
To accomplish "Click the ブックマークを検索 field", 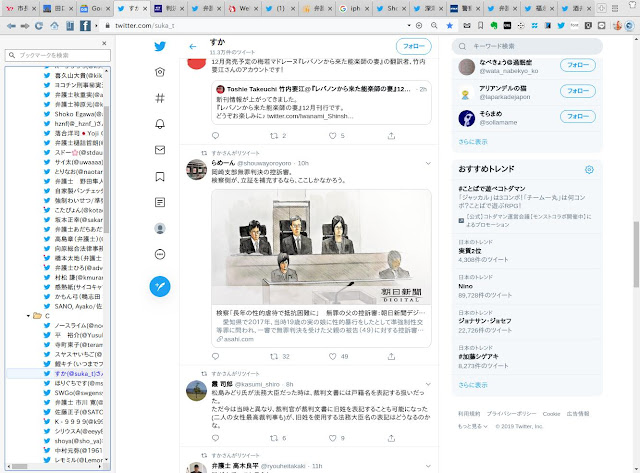I will 58,55.
